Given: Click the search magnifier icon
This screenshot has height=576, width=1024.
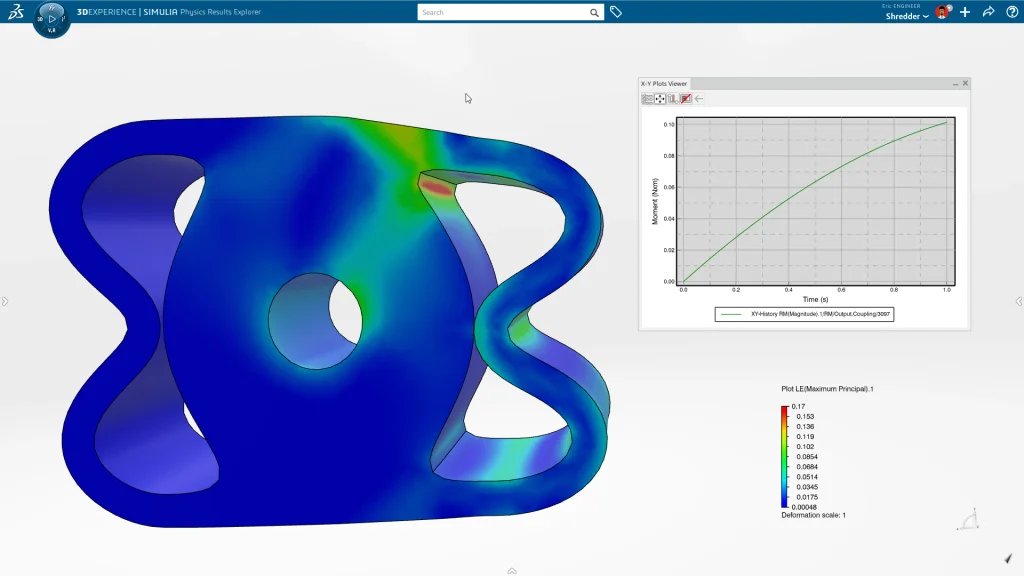Looking at the screenshot, I should [594, 13].
